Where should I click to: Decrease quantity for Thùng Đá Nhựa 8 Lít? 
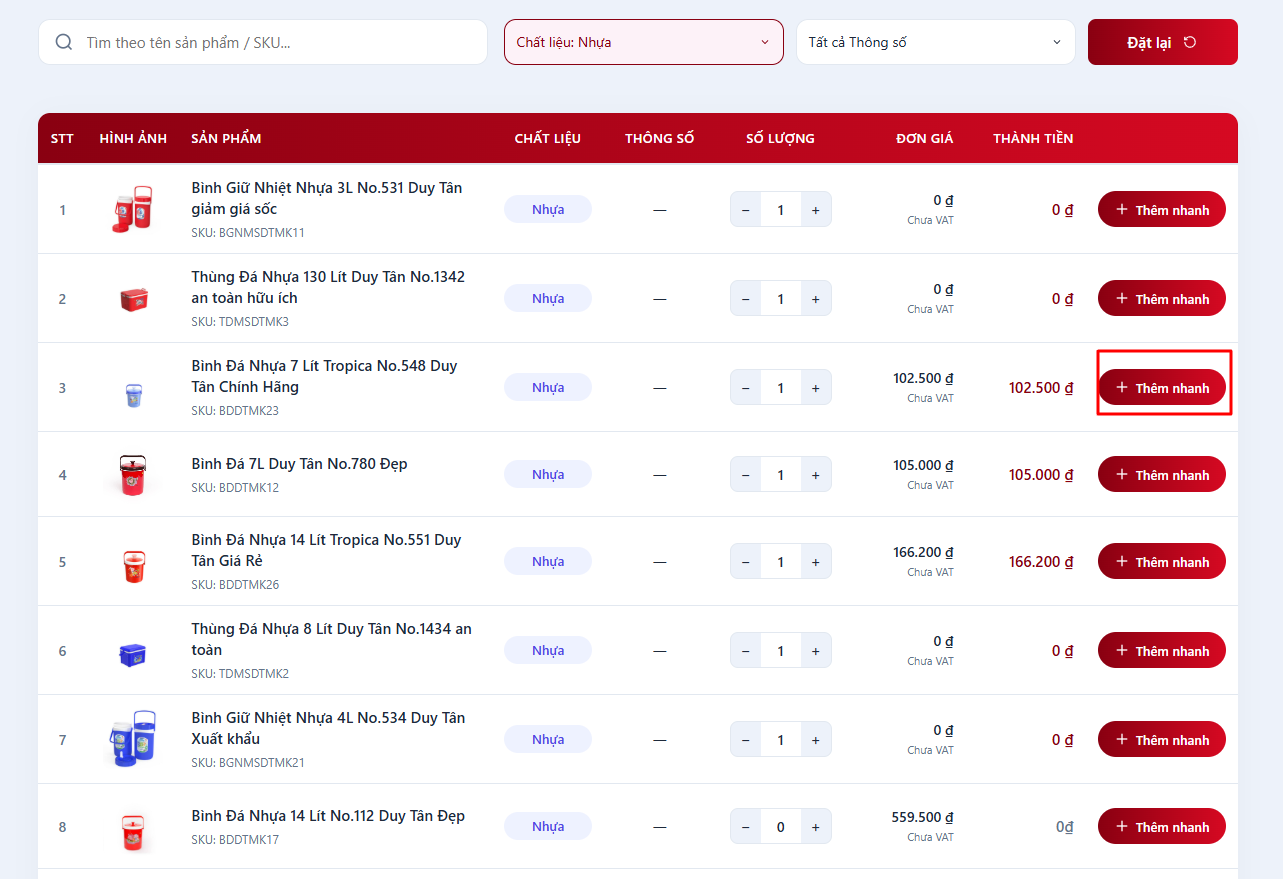click(x=746, y=651)
